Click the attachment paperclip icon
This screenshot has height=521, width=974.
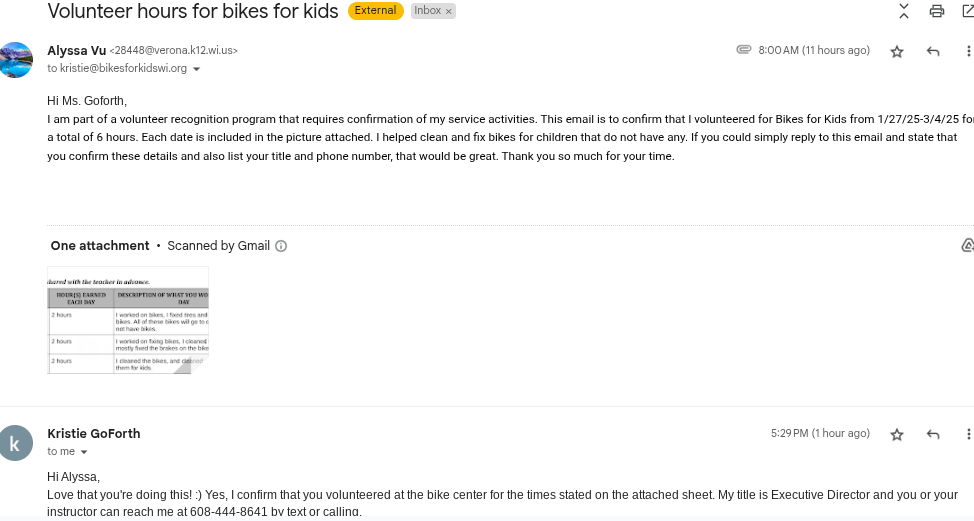click(743, 49)
